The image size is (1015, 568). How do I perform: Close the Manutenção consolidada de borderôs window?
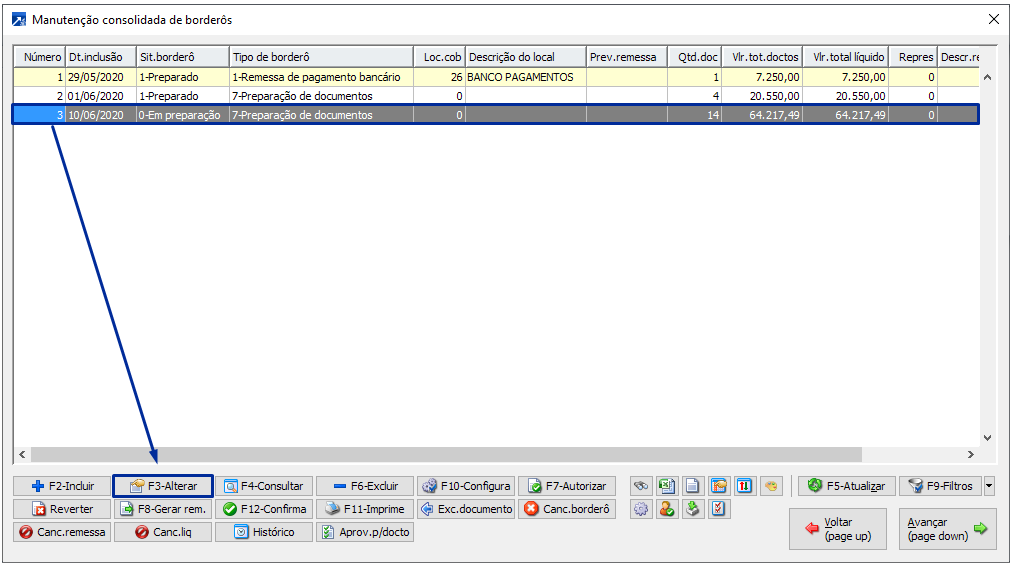tap(994, 19)
